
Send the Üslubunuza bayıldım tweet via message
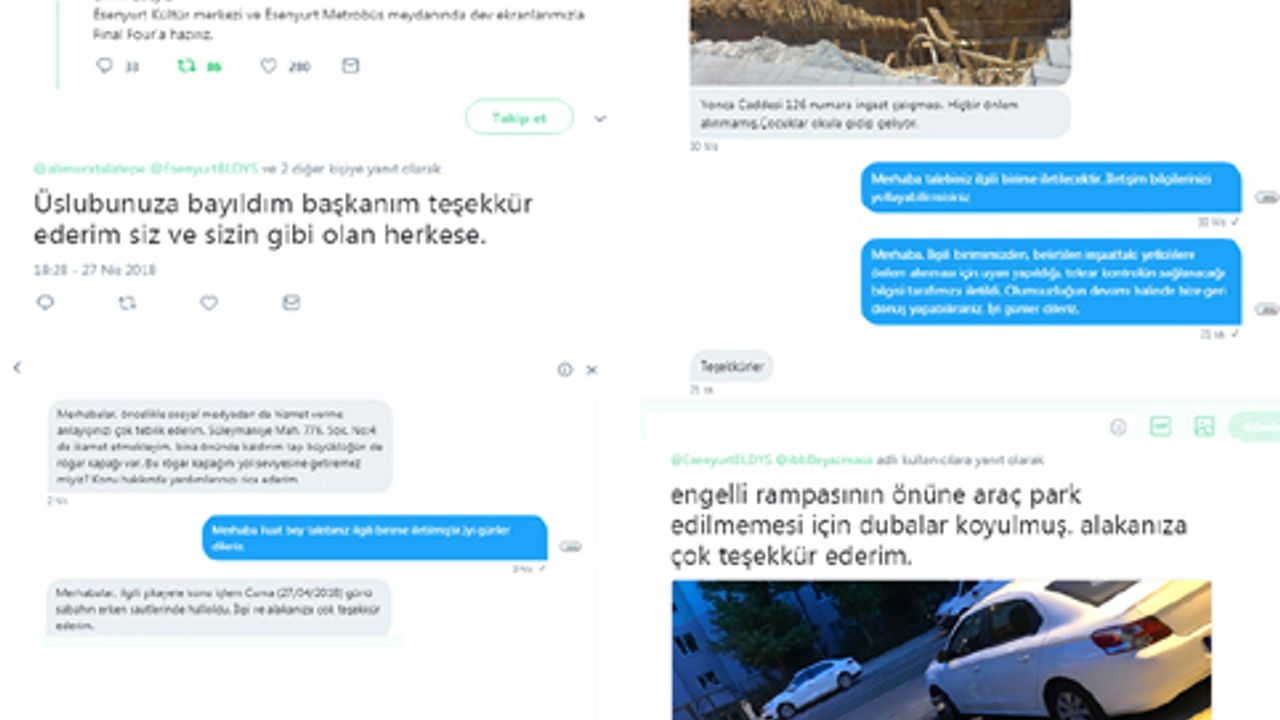click(291, 302)
